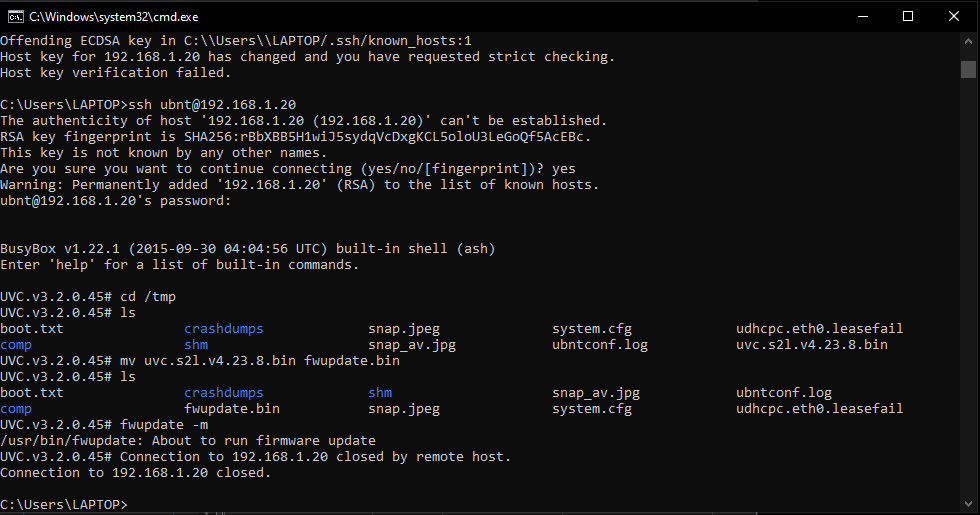Image resolution: width=980 pixels, height=515 pixels.
Task: Click the 'About to run firmware update' message
Action: 260,440
